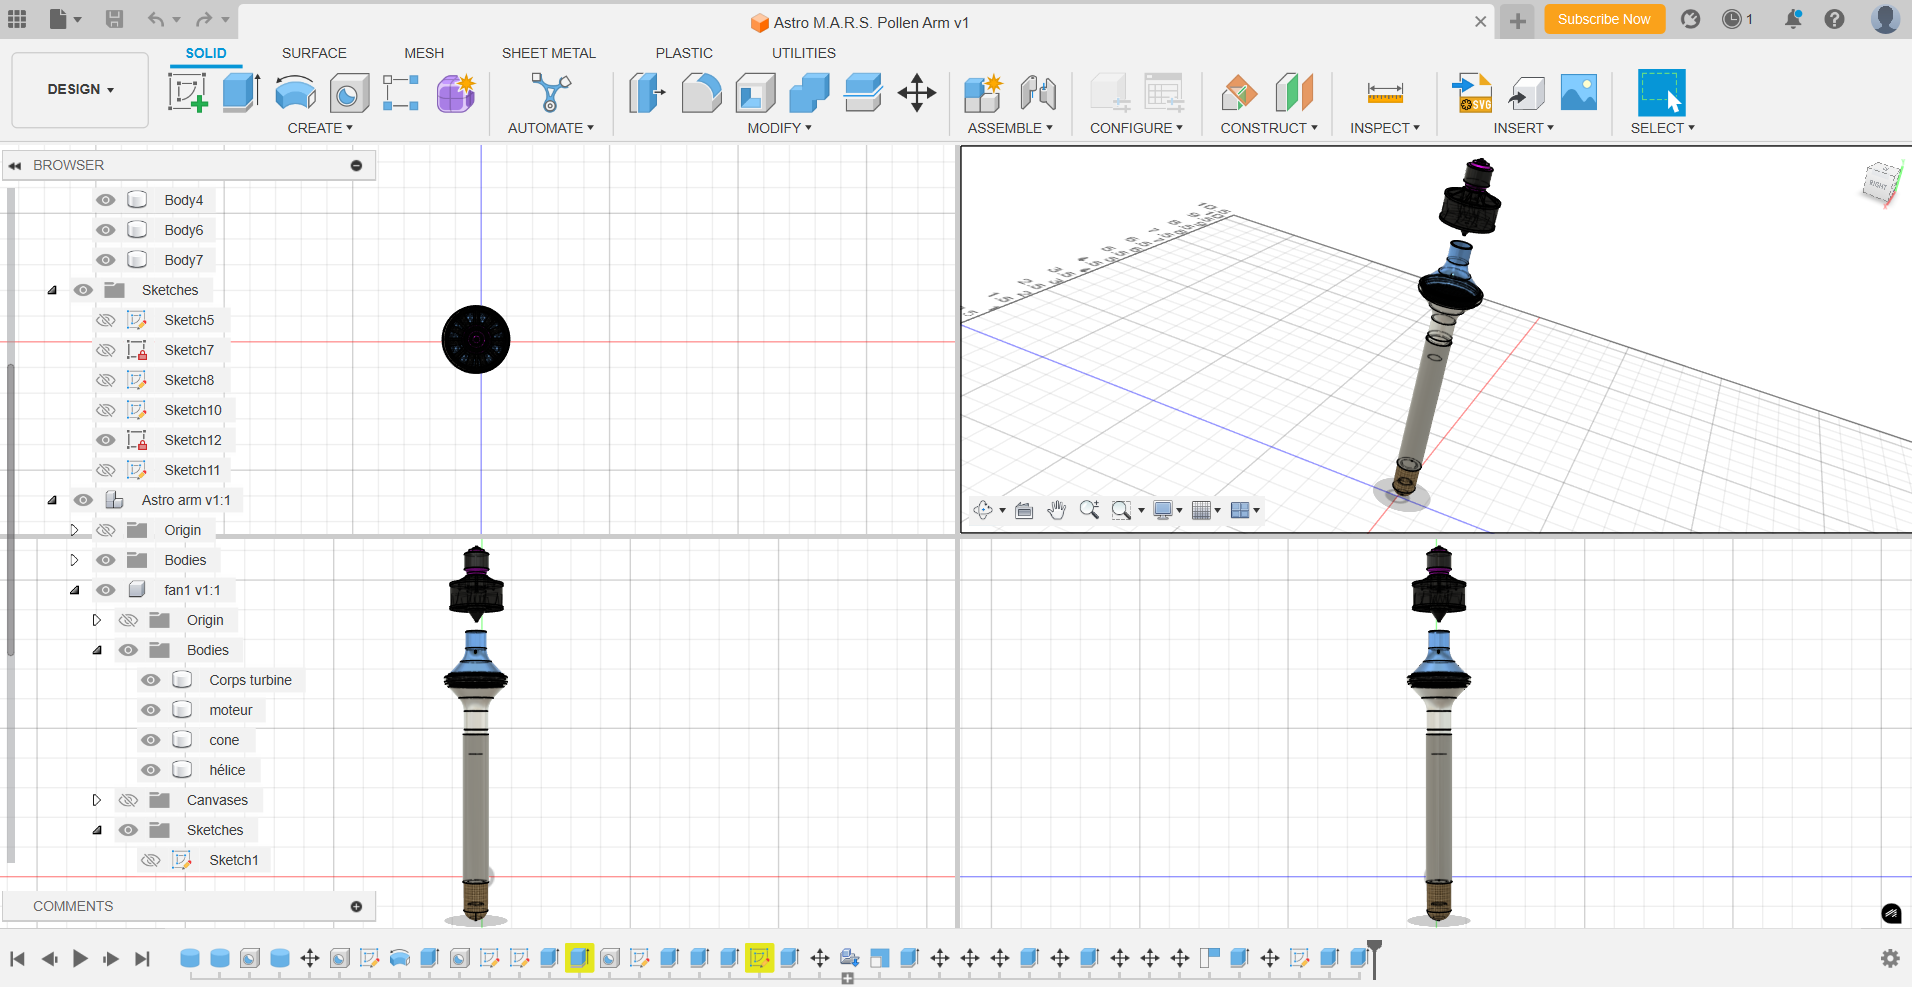Select the SOLID tab
This screenshot has width=1912, height=987.
click(x=206, y=53)
